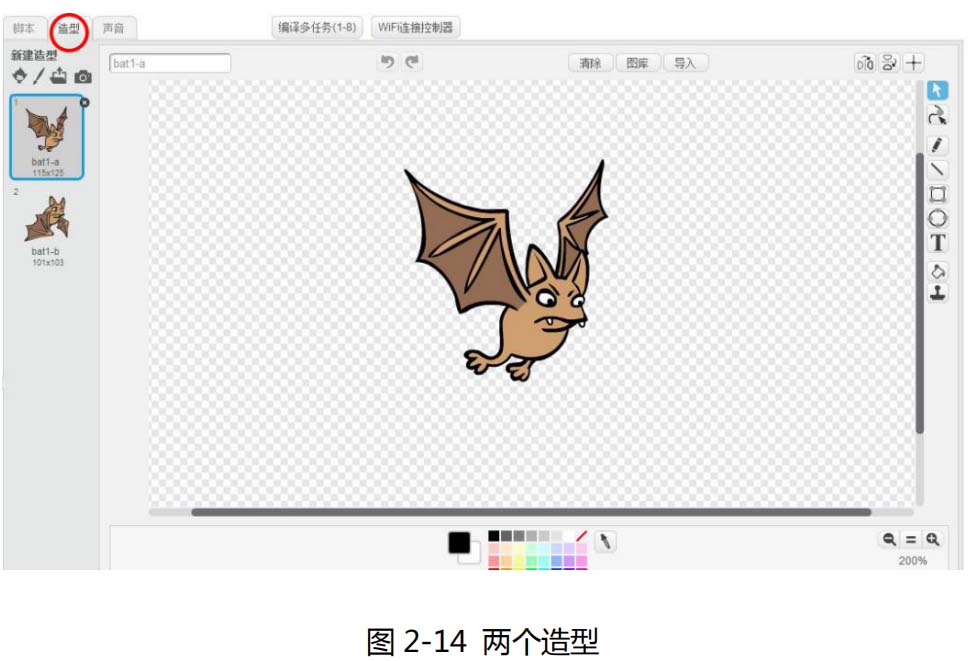
Task: Set the costume center crosshair
Action: coord(914,63)
